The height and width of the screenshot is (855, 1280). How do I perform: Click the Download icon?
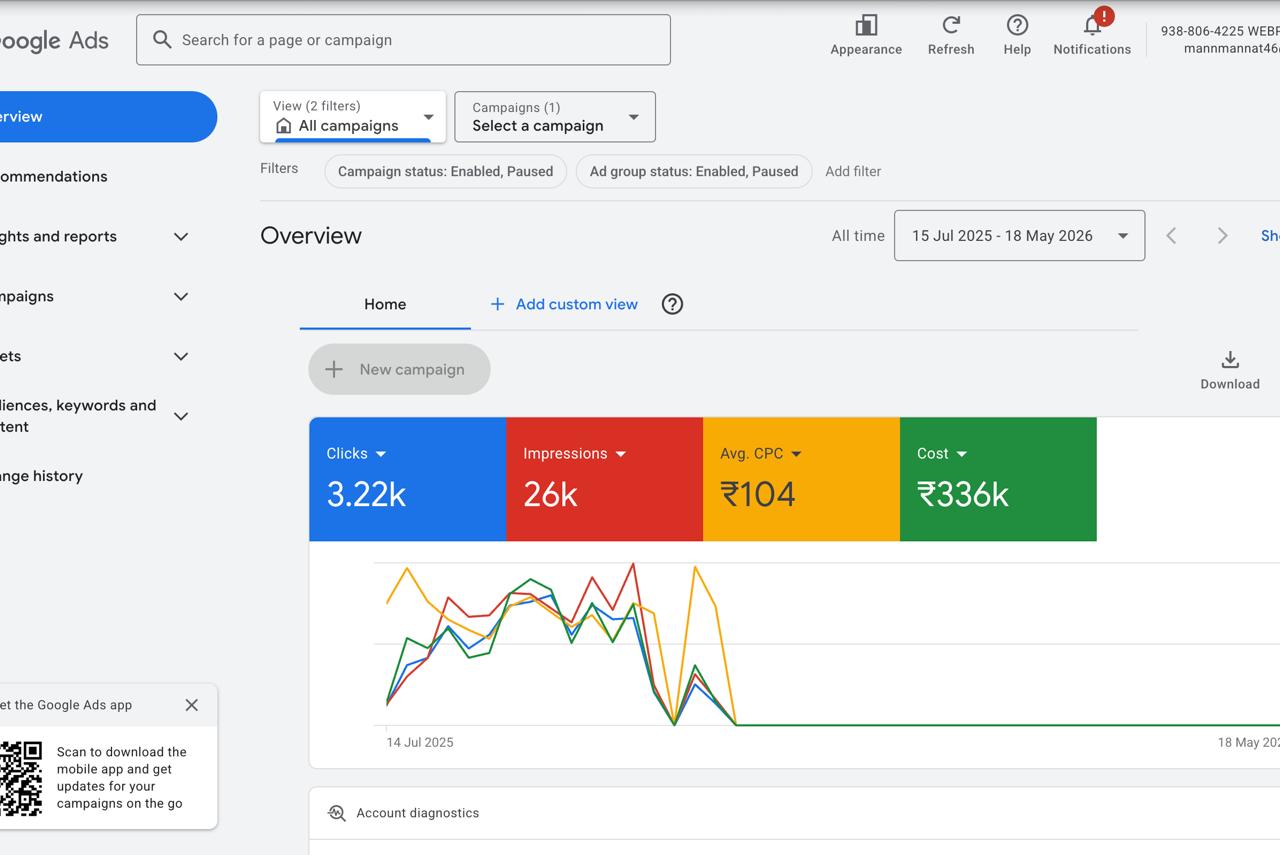[1230, 360]
